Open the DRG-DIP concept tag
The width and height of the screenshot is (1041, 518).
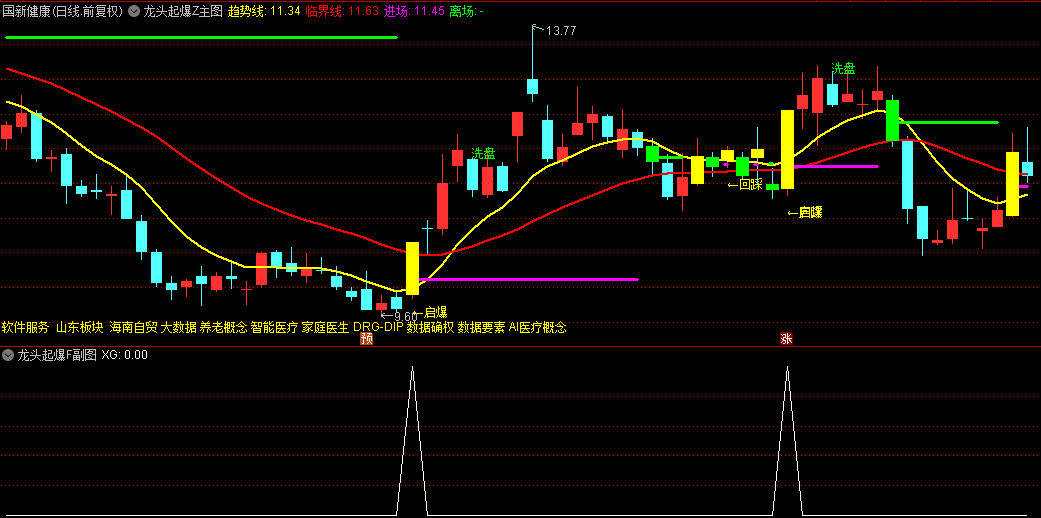(378, 327)
